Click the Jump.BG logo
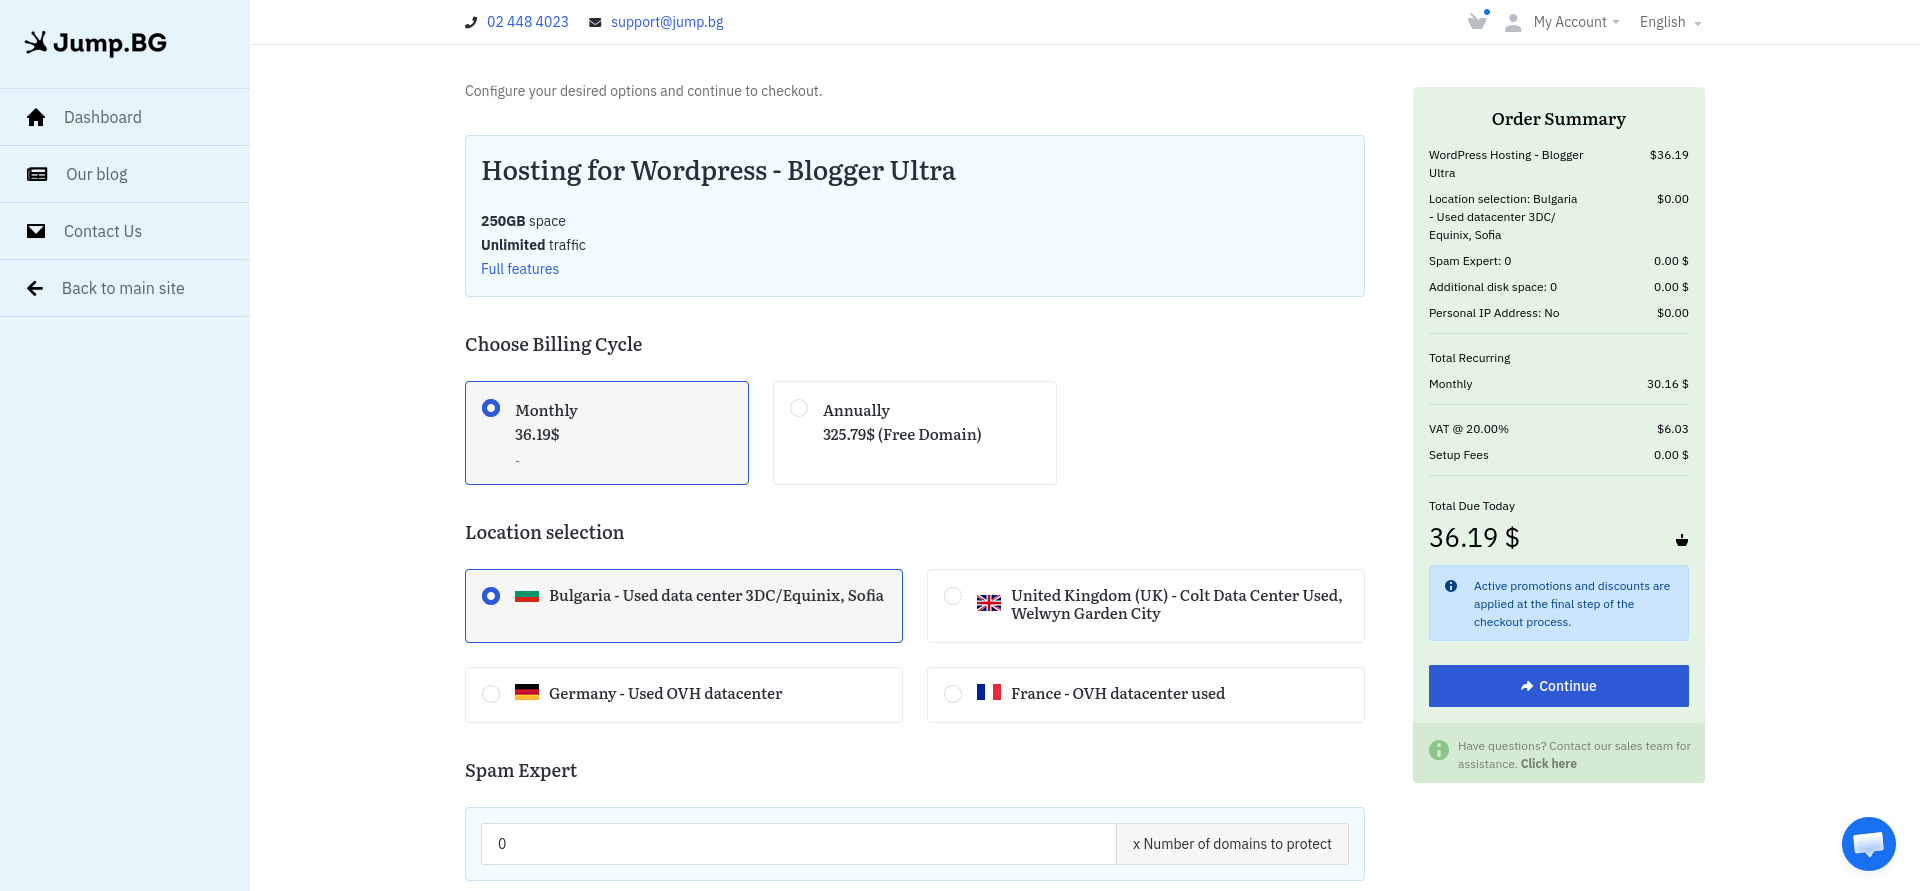Viewport: 1920px width, 891px height. click(96, 43)
